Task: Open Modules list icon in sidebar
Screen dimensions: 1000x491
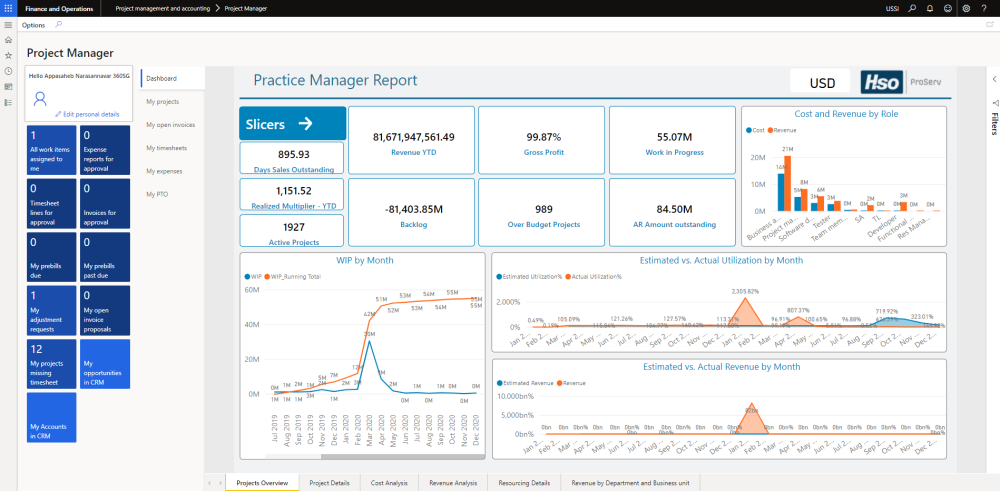Action: click(x=8, y=102)
